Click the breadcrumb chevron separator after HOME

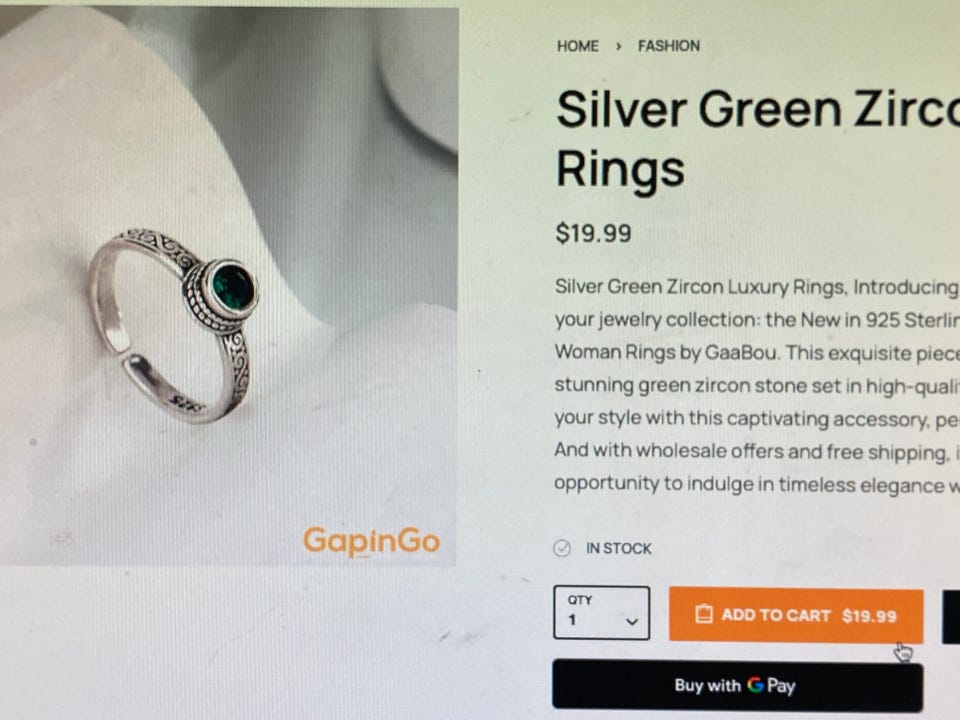click(x=618, y=47)
